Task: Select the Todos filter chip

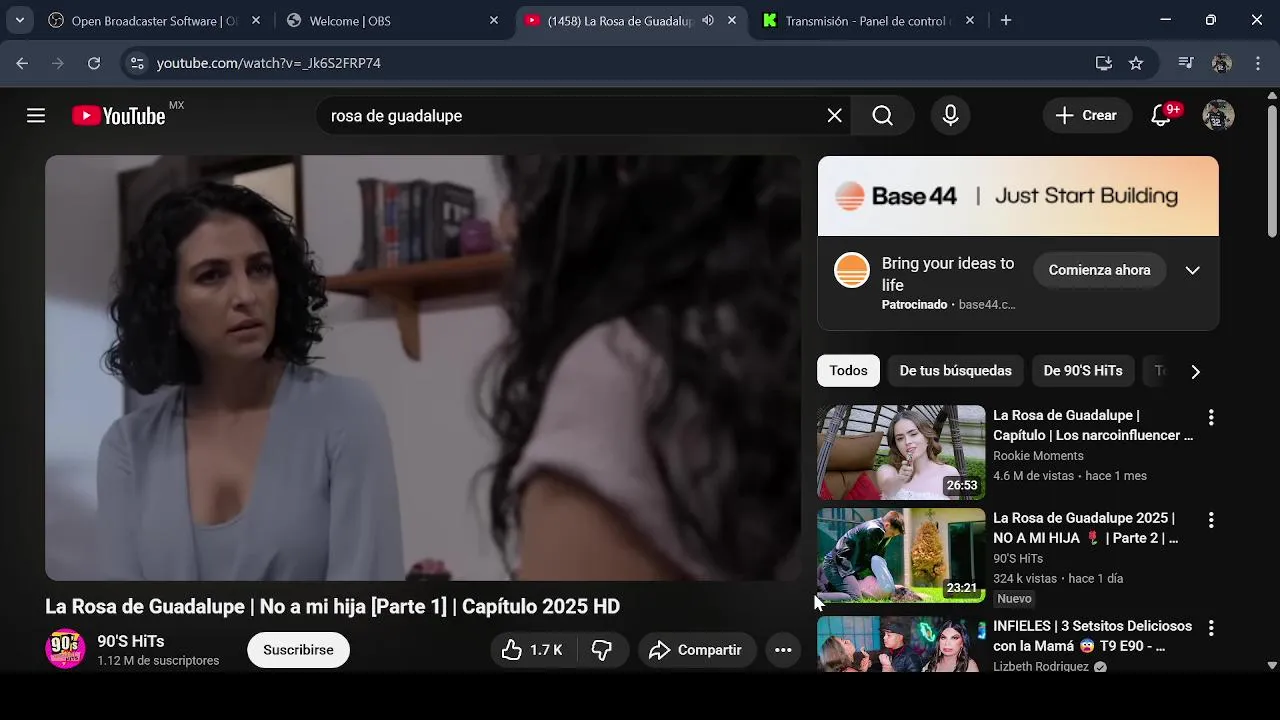Action: pyautogui.click(x=848, y=371)
